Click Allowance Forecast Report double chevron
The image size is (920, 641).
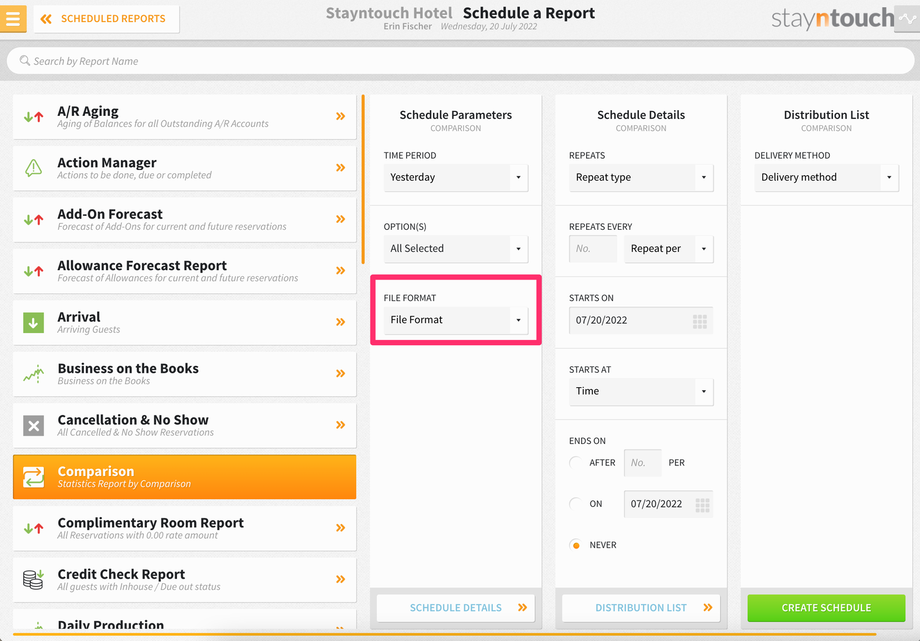[x=340, y=271]
